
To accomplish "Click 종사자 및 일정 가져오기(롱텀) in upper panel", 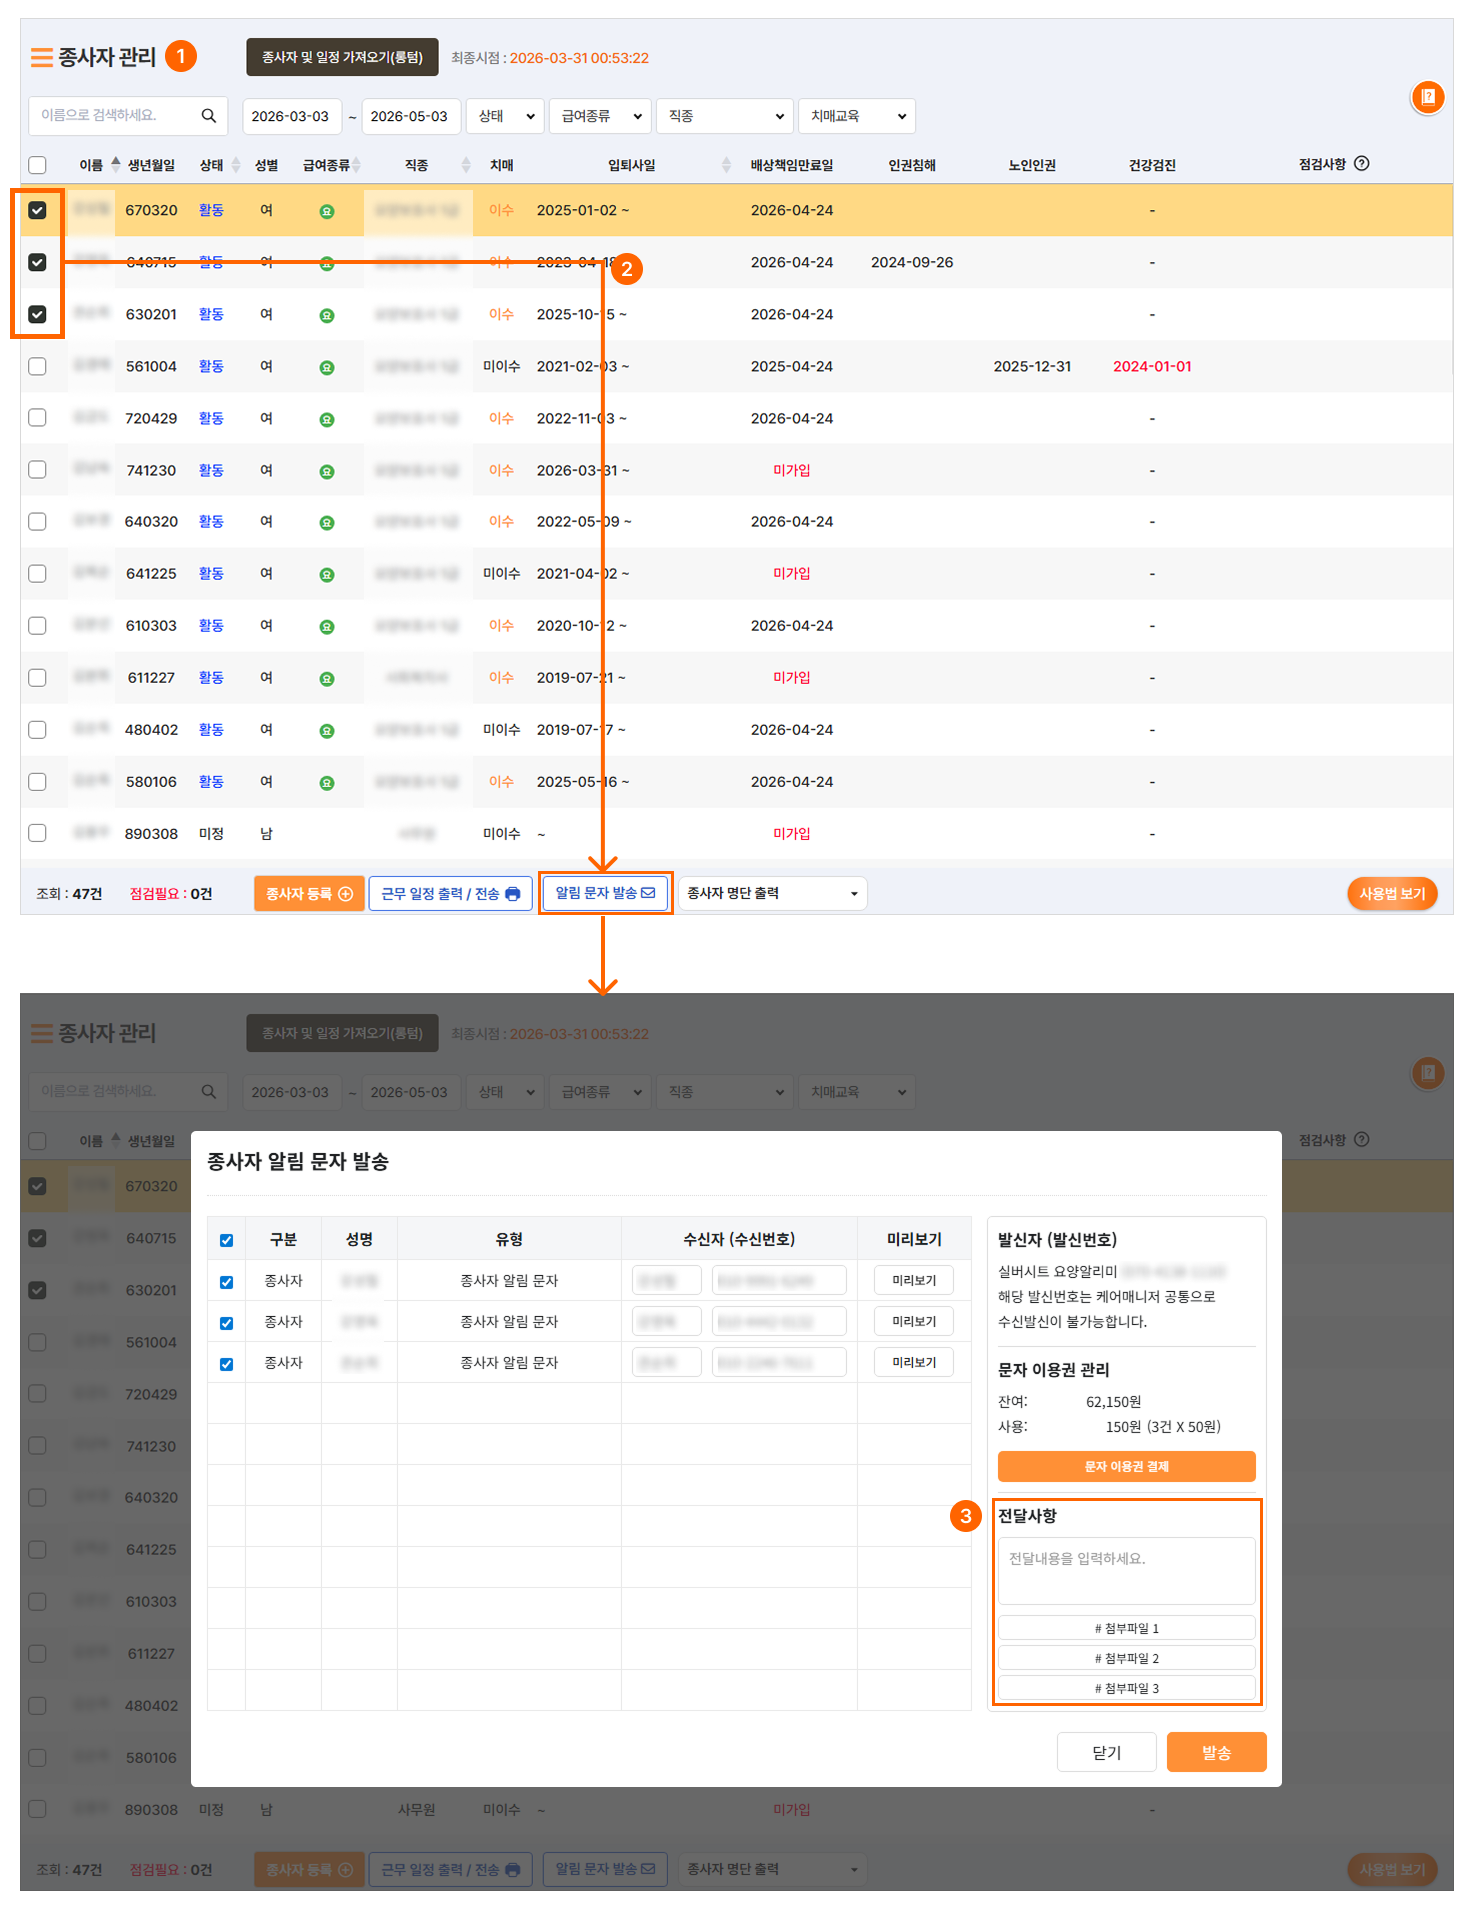I will (342, 57).
